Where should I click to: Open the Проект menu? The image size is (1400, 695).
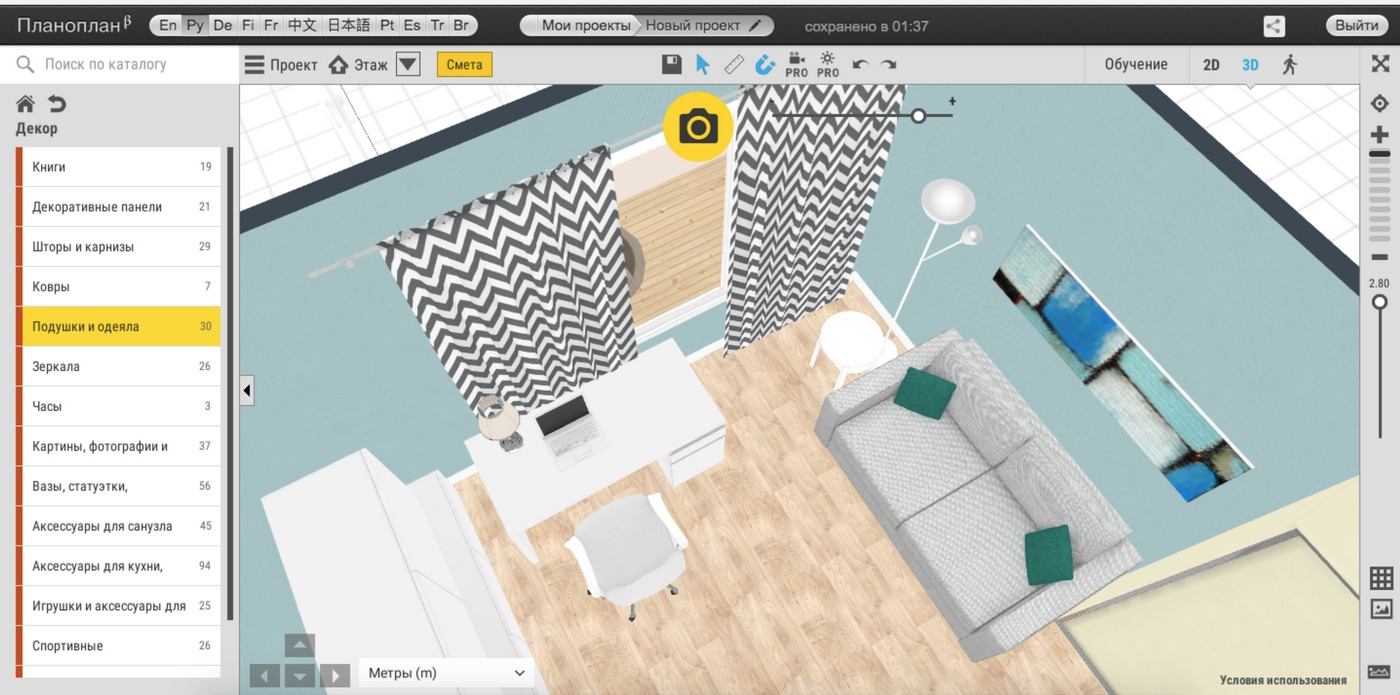coord(281,65)
